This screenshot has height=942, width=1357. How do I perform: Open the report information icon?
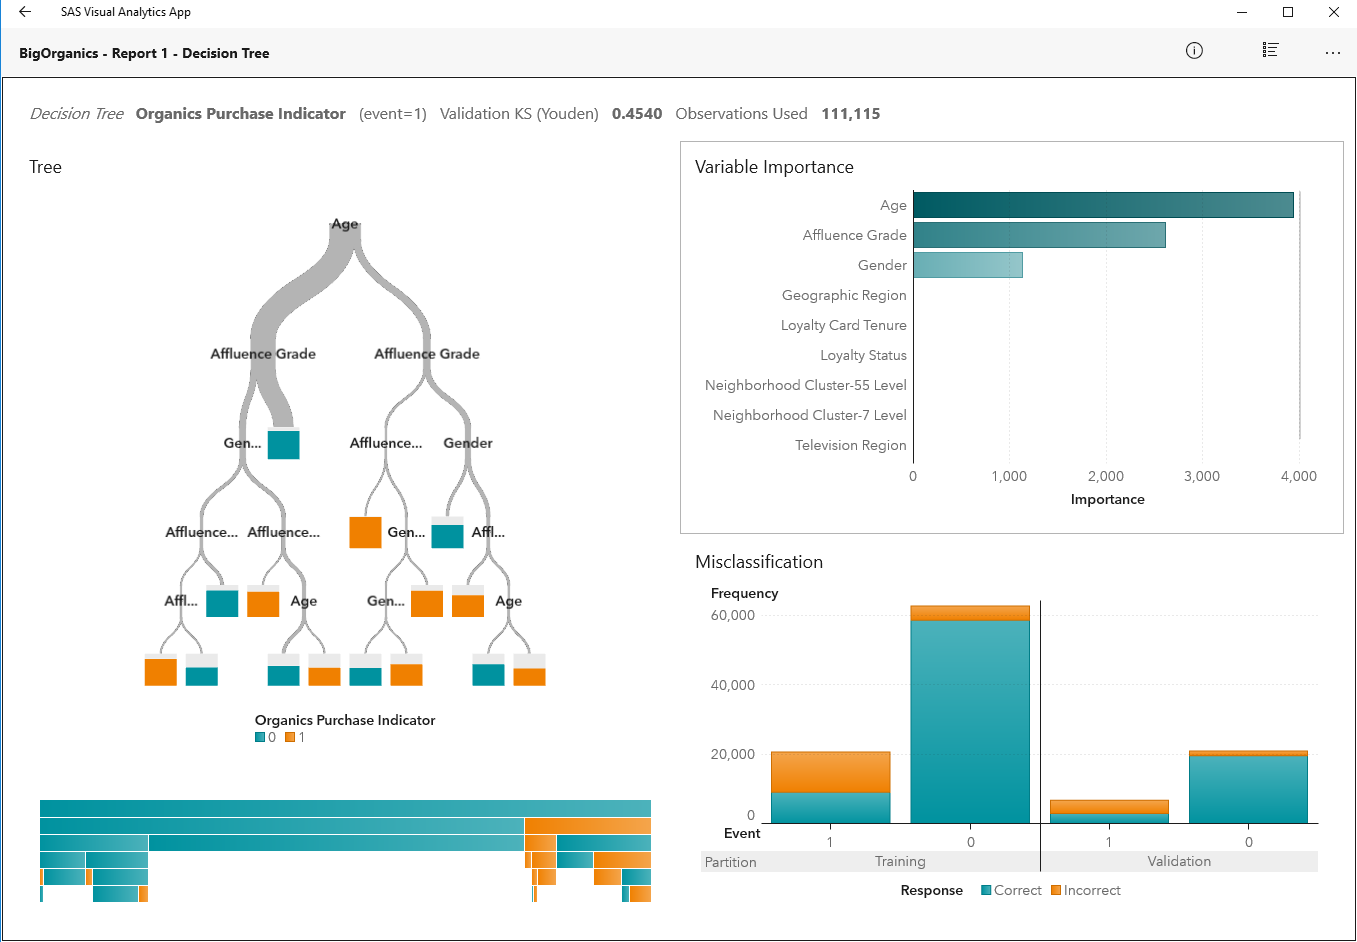(x=1194, y=51)
